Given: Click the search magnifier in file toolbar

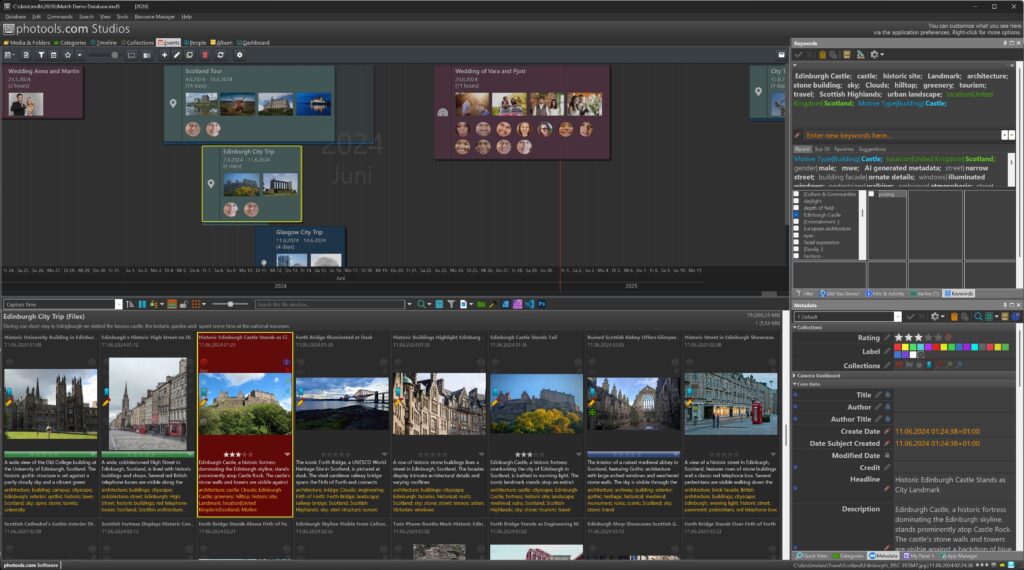Looking at the screenshot, I should (x=421, y=304).
